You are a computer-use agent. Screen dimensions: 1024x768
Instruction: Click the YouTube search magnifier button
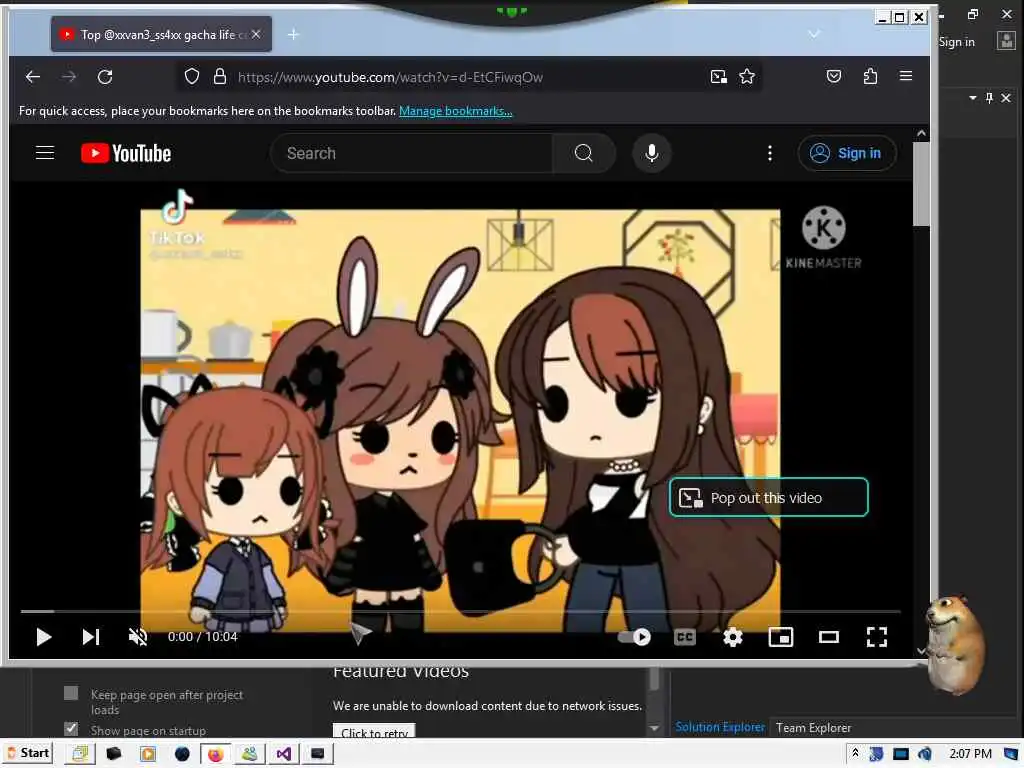583,153
